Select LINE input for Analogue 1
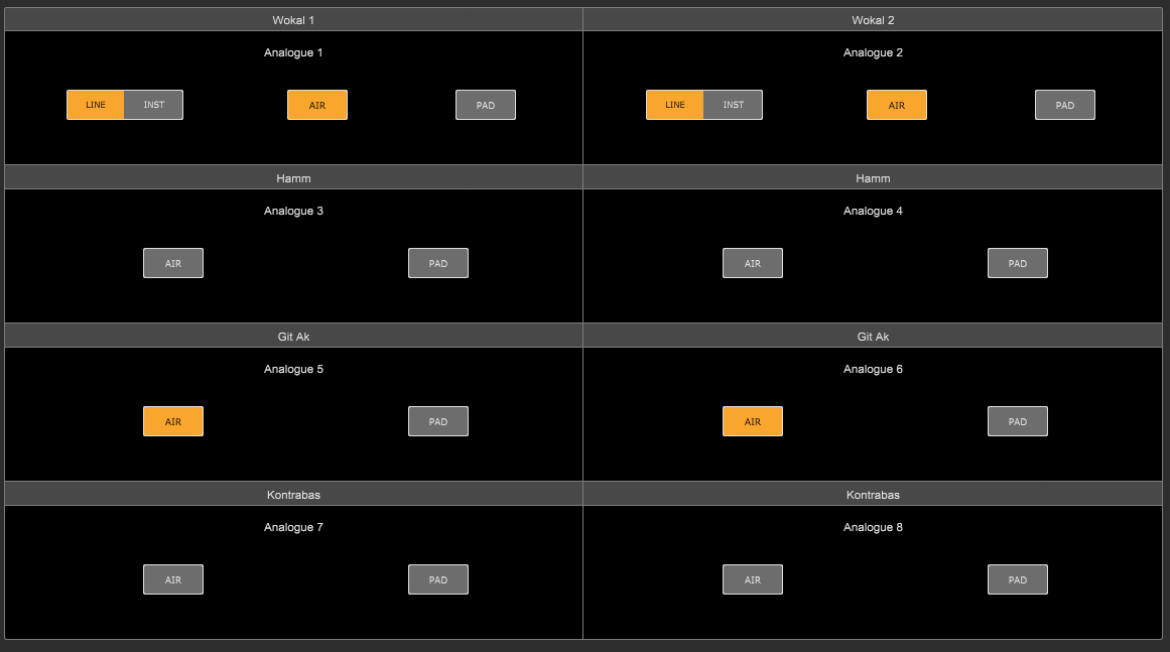The width and height of the screenshot is (1170, 652). point(96,105)
